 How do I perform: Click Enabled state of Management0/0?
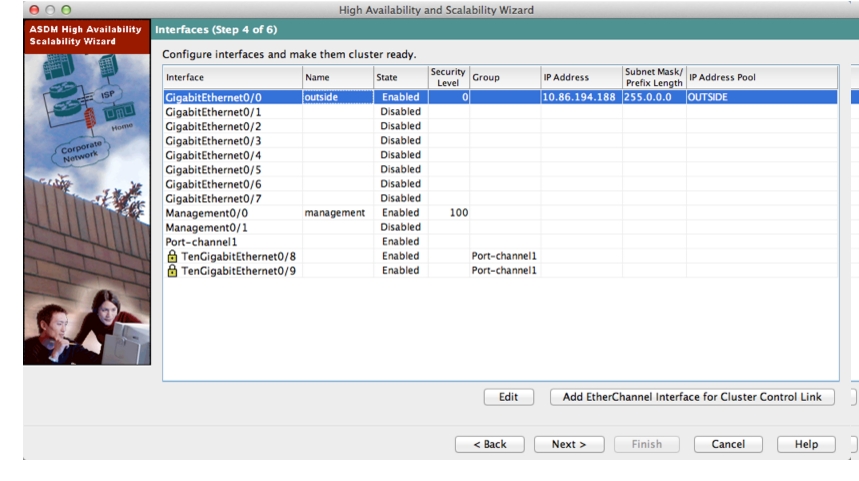coord(400,213)
